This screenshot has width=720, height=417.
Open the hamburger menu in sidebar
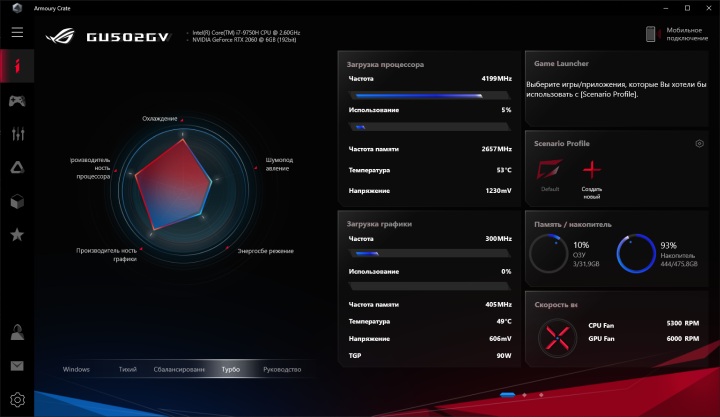[x=17, y=32]
